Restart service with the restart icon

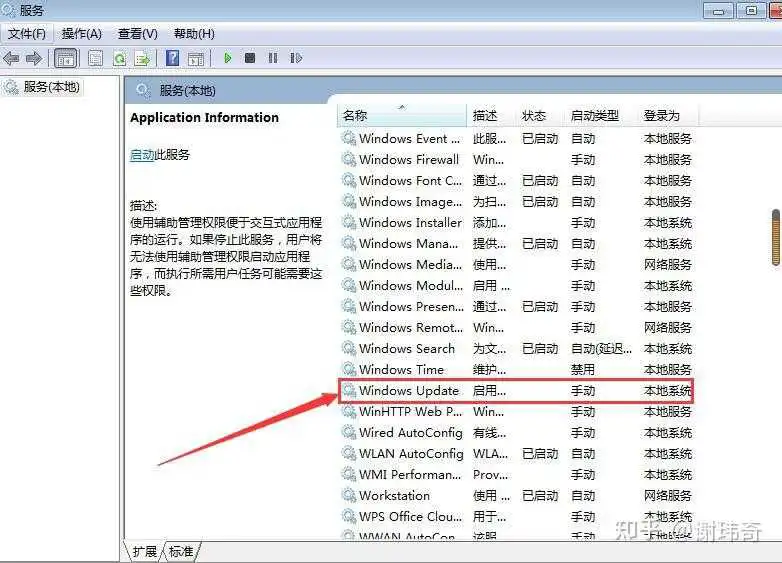[x=296, y=58]
